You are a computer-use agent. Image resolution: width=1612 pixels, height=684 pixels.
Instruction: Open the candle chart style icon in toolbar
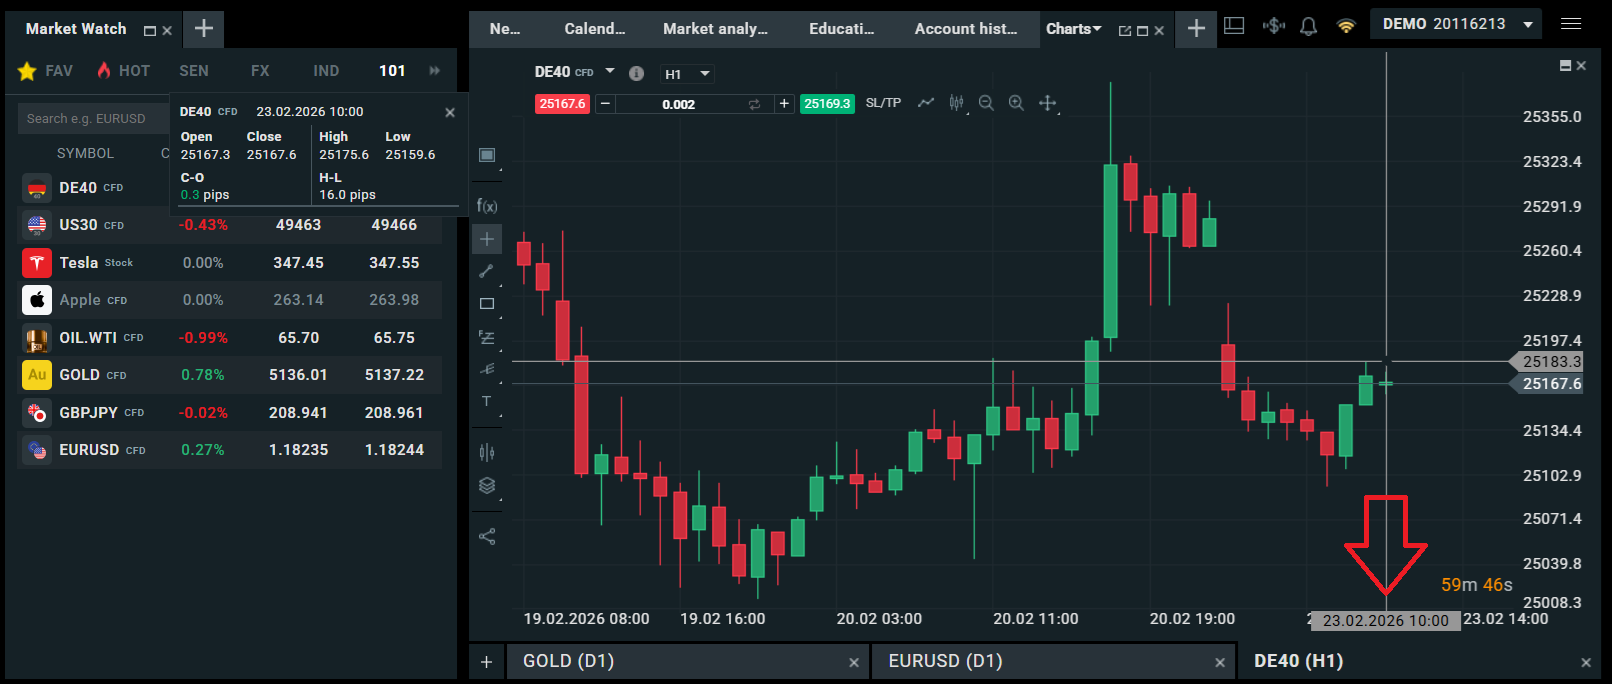957,102
